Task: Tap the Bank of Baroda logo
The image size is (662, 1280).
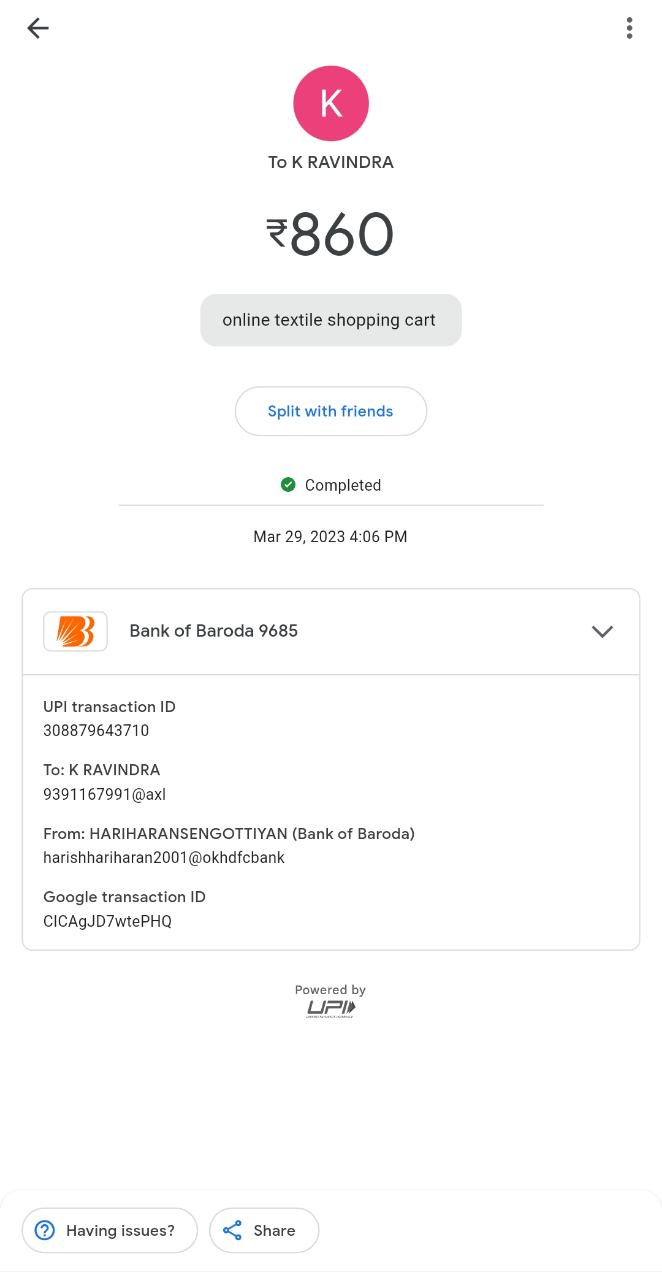Action: (75, 632)
